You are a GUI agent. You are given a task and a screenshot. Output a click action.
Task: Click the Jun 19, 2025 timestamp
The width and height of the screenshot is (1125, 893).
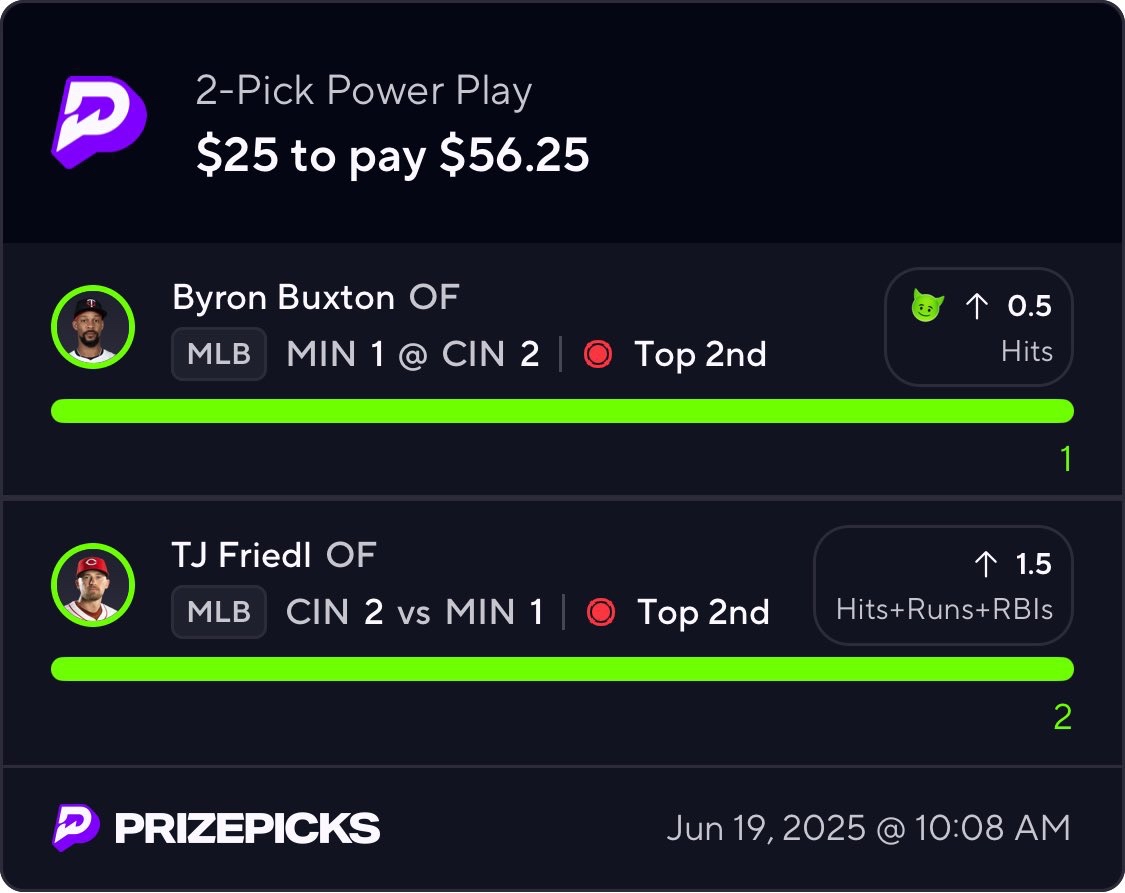[868, 828]
